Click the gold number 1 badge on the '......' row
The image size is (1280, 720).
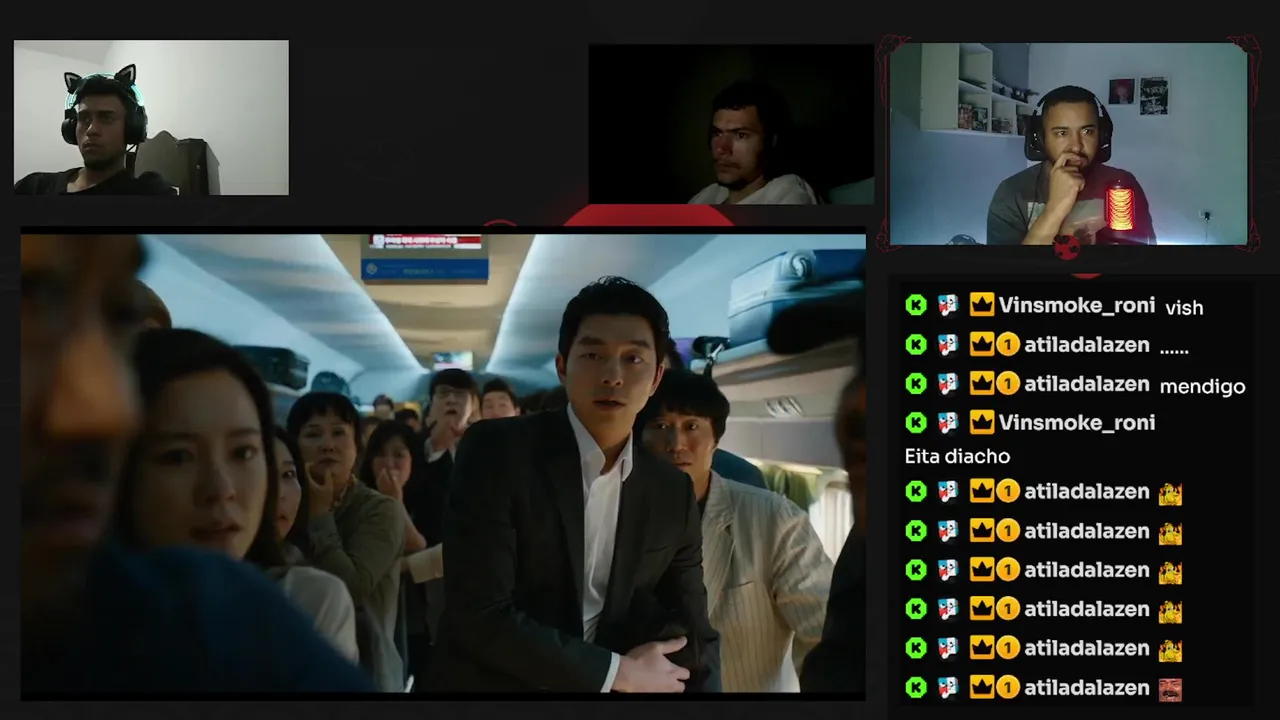coord(1008,345)
